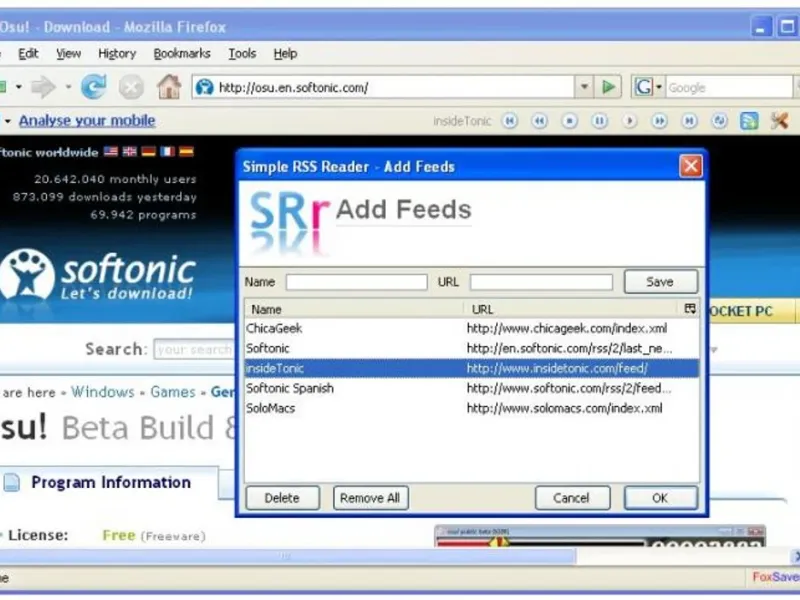The height and width of the screenshot is (600, 800).
Task: Click the blue Add Feeds RSS icon
Action: click(749, 121)
